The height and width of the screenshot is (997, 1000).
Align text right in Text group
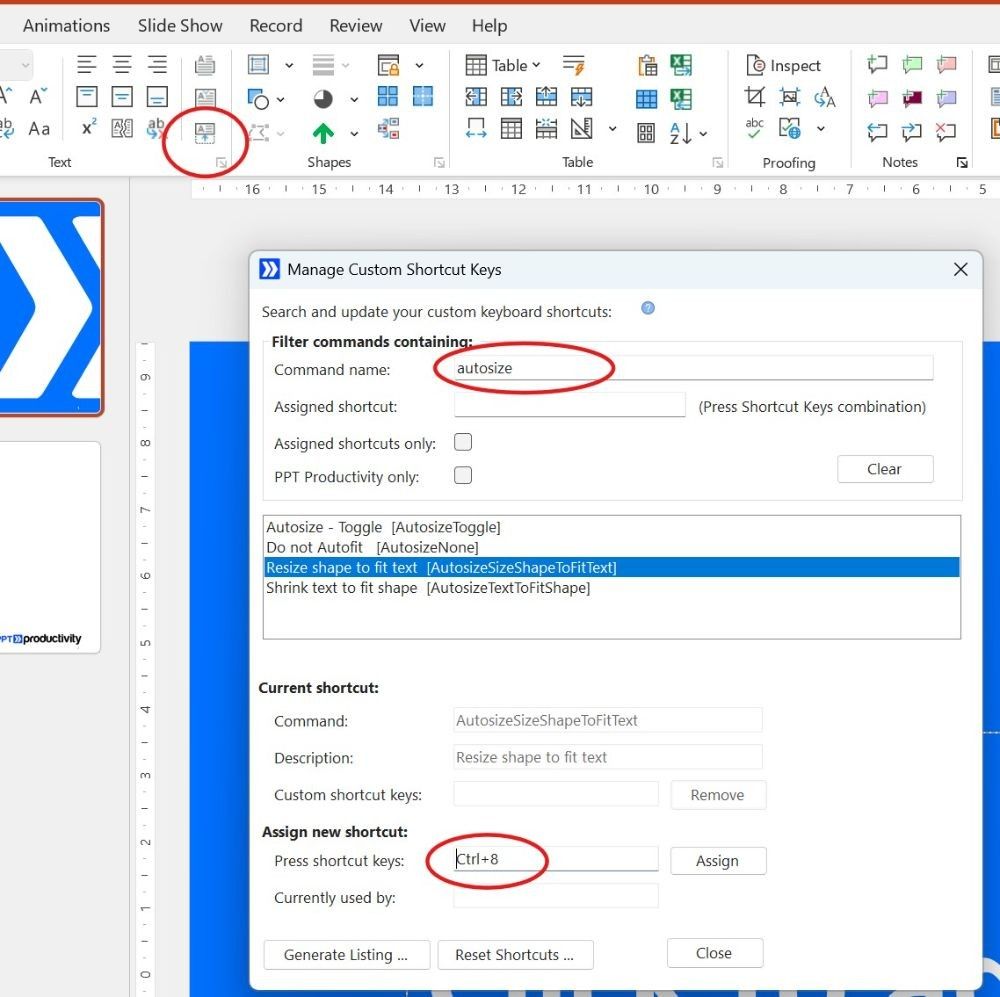tap(157, 64)
